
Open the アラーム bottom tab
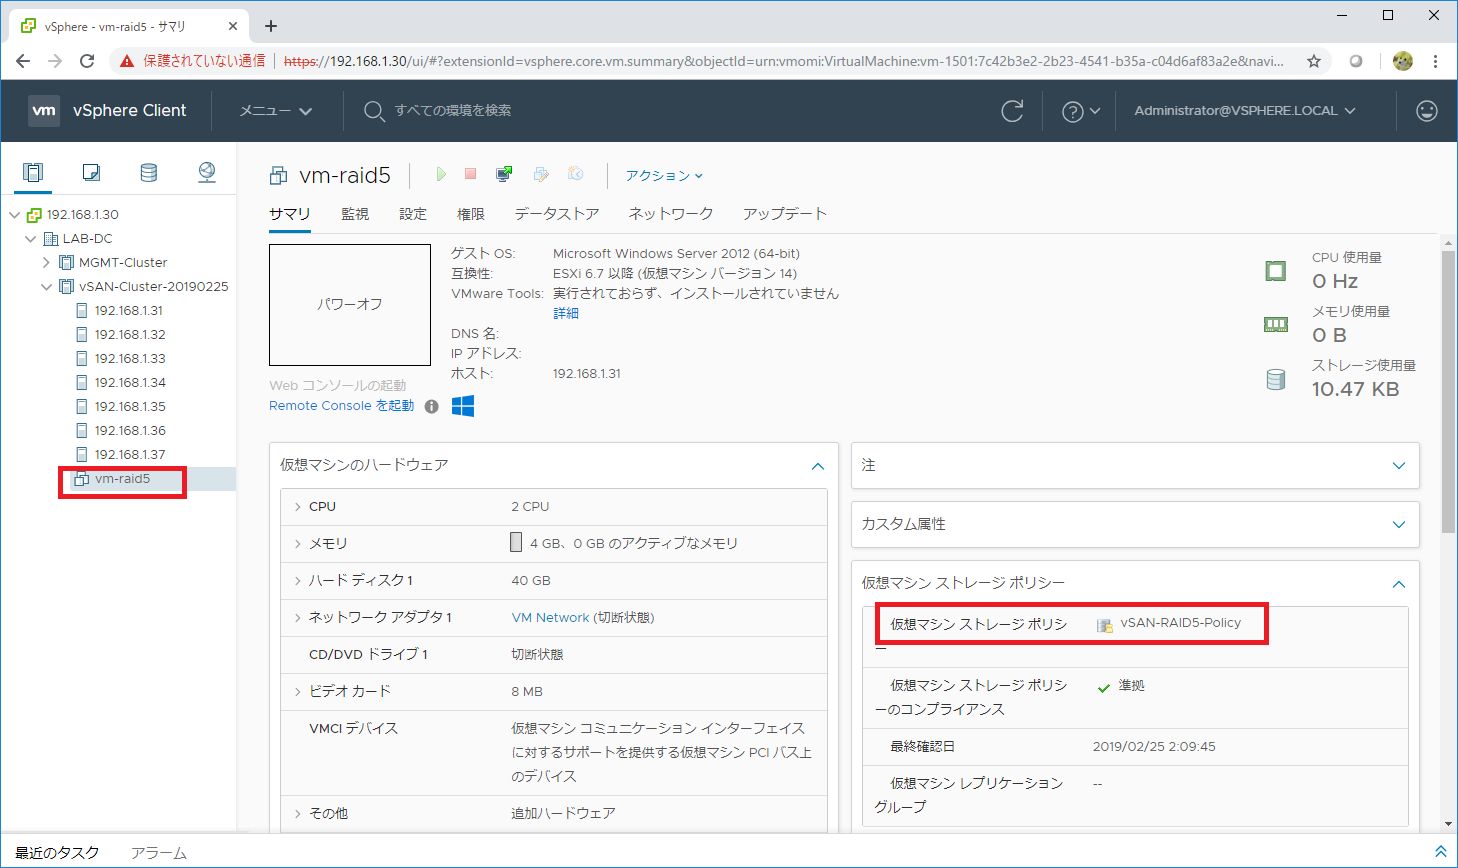pyautogui.click(x=159, y=853)
